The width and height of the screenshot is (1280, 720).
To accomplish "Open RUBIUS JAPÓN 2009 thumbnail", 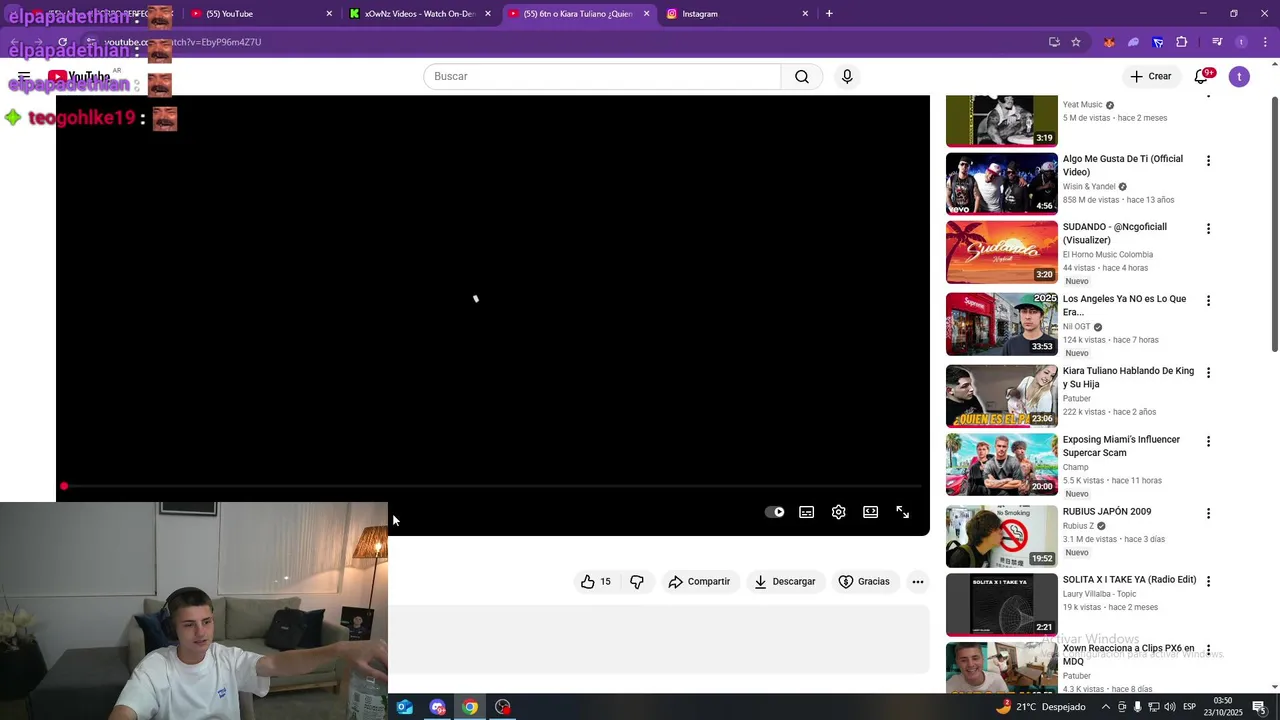I will (1001, 537).
